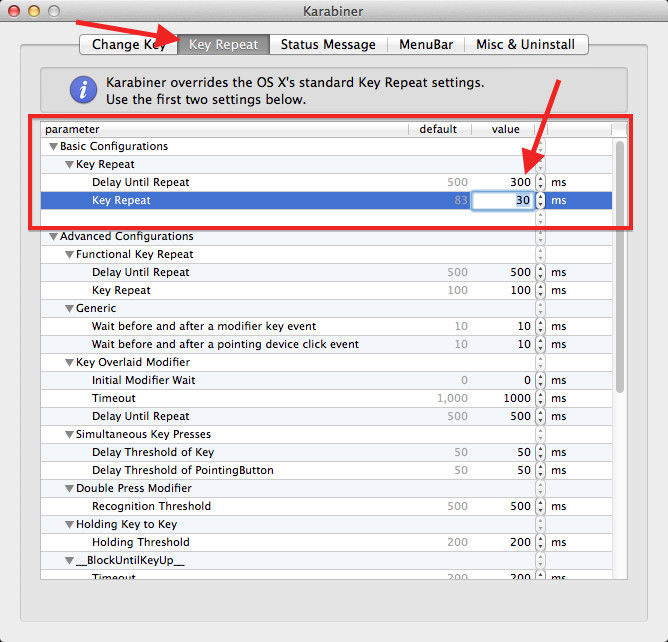Edit the Key Repeat value field showing 30
This screenshot has width=668, height=642.
click(x=503, y=200)
